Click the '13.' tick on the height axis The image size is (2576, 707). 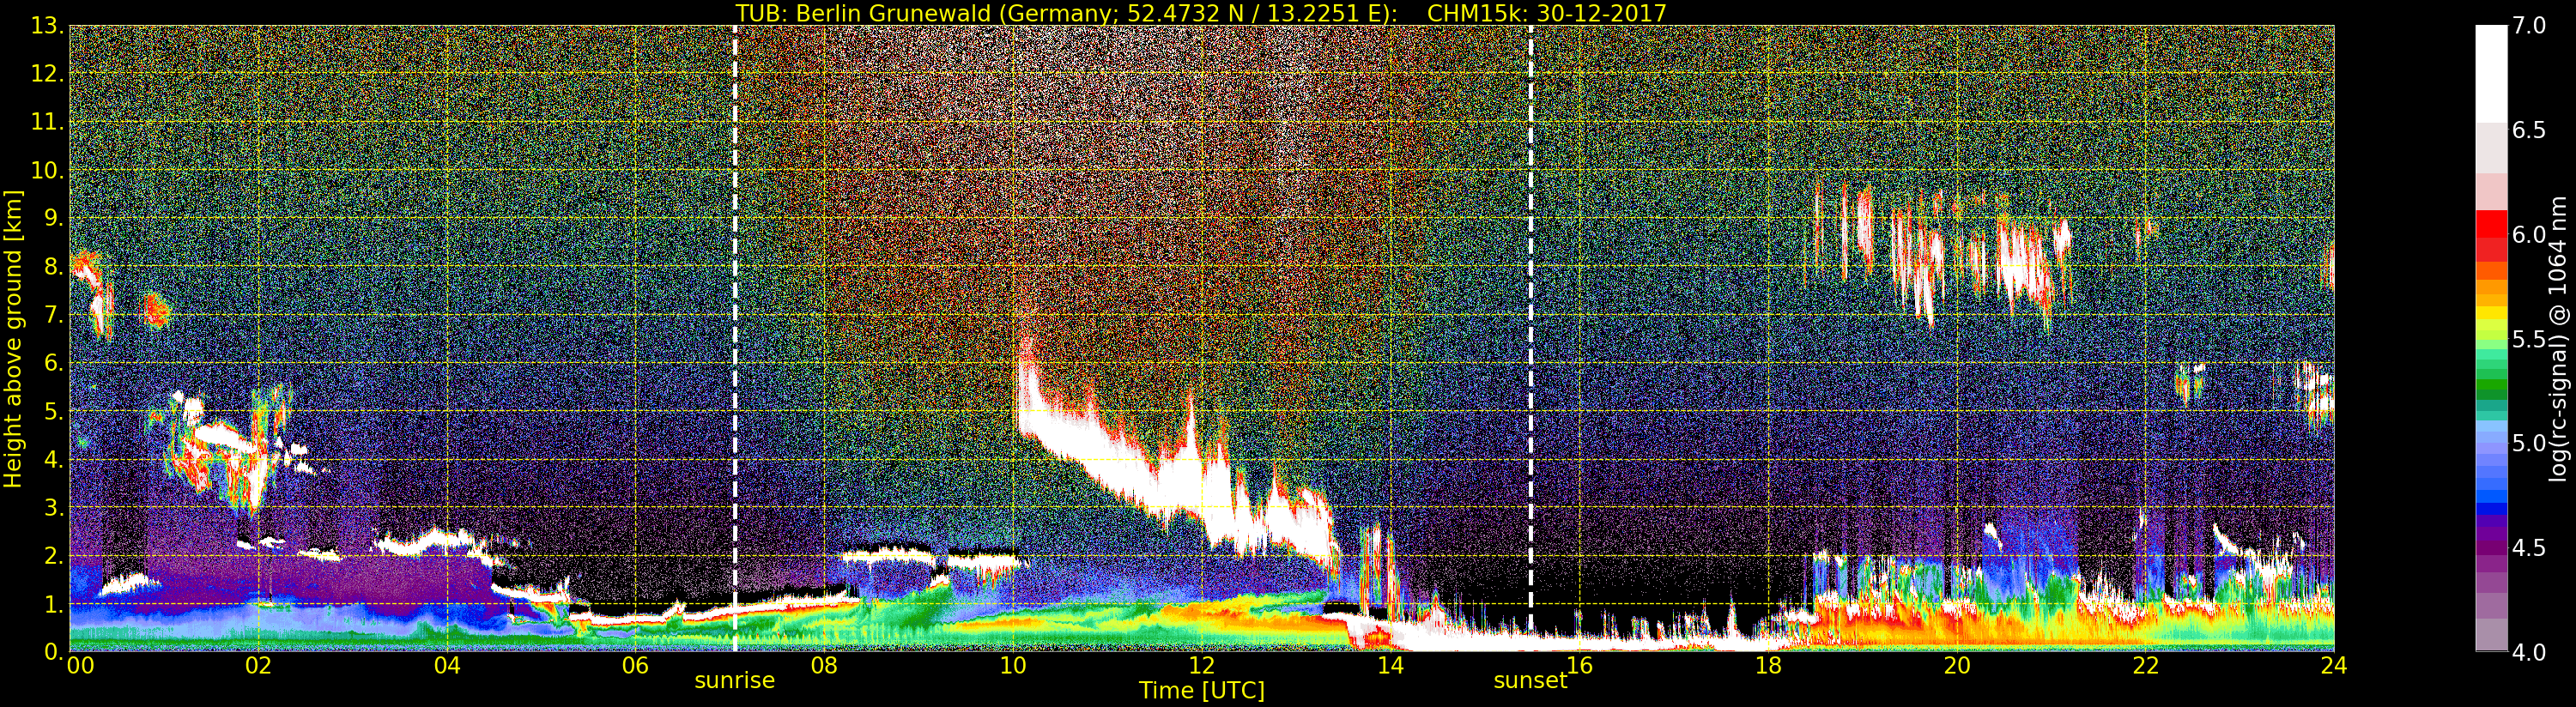[x=47, y=26]
